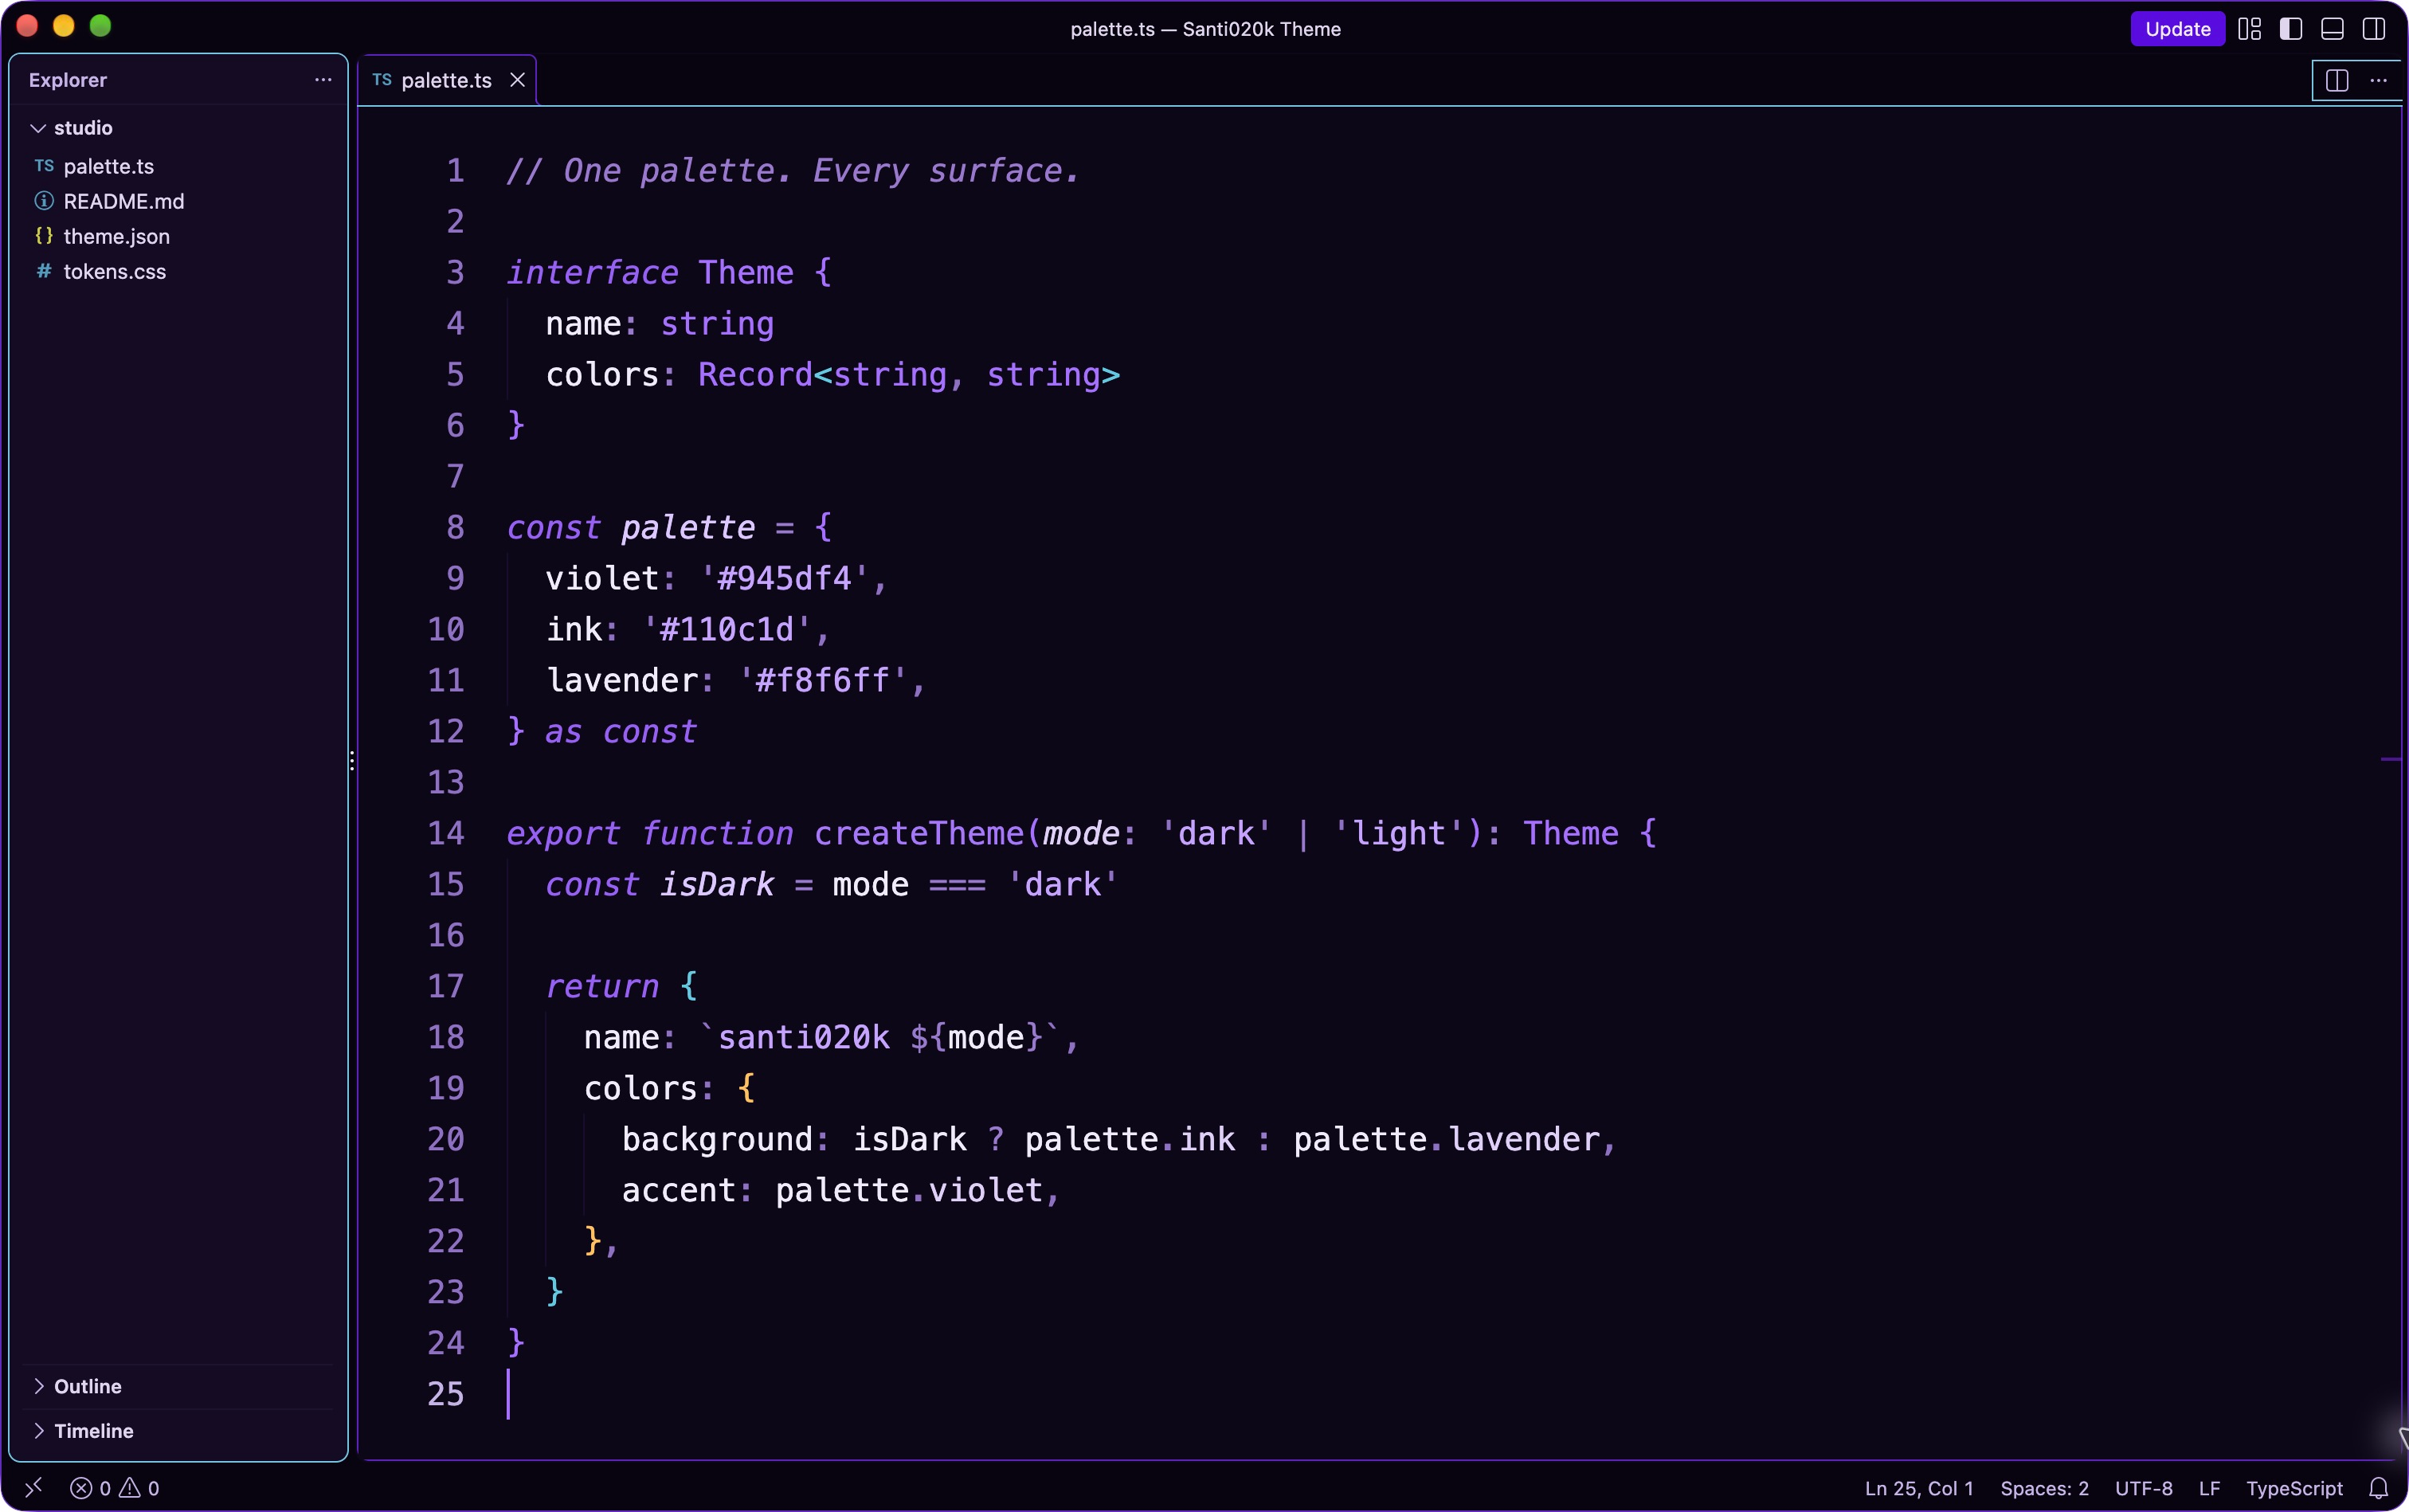Toggle the secondary side bar visibility
The image size is (2409, 1512).
[2373, 29]
